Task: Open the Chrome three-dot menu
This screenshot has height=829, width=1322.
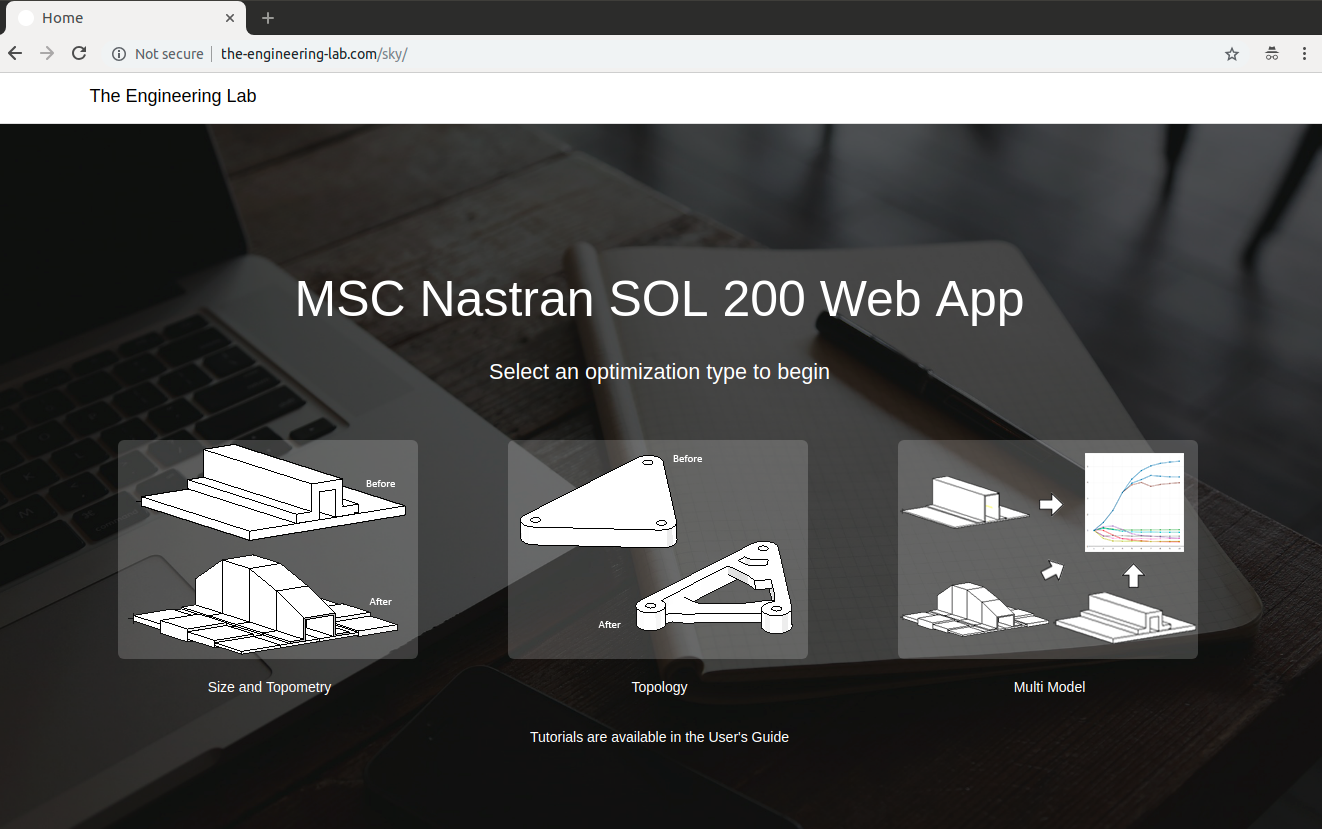Action: coord(1304,54)
